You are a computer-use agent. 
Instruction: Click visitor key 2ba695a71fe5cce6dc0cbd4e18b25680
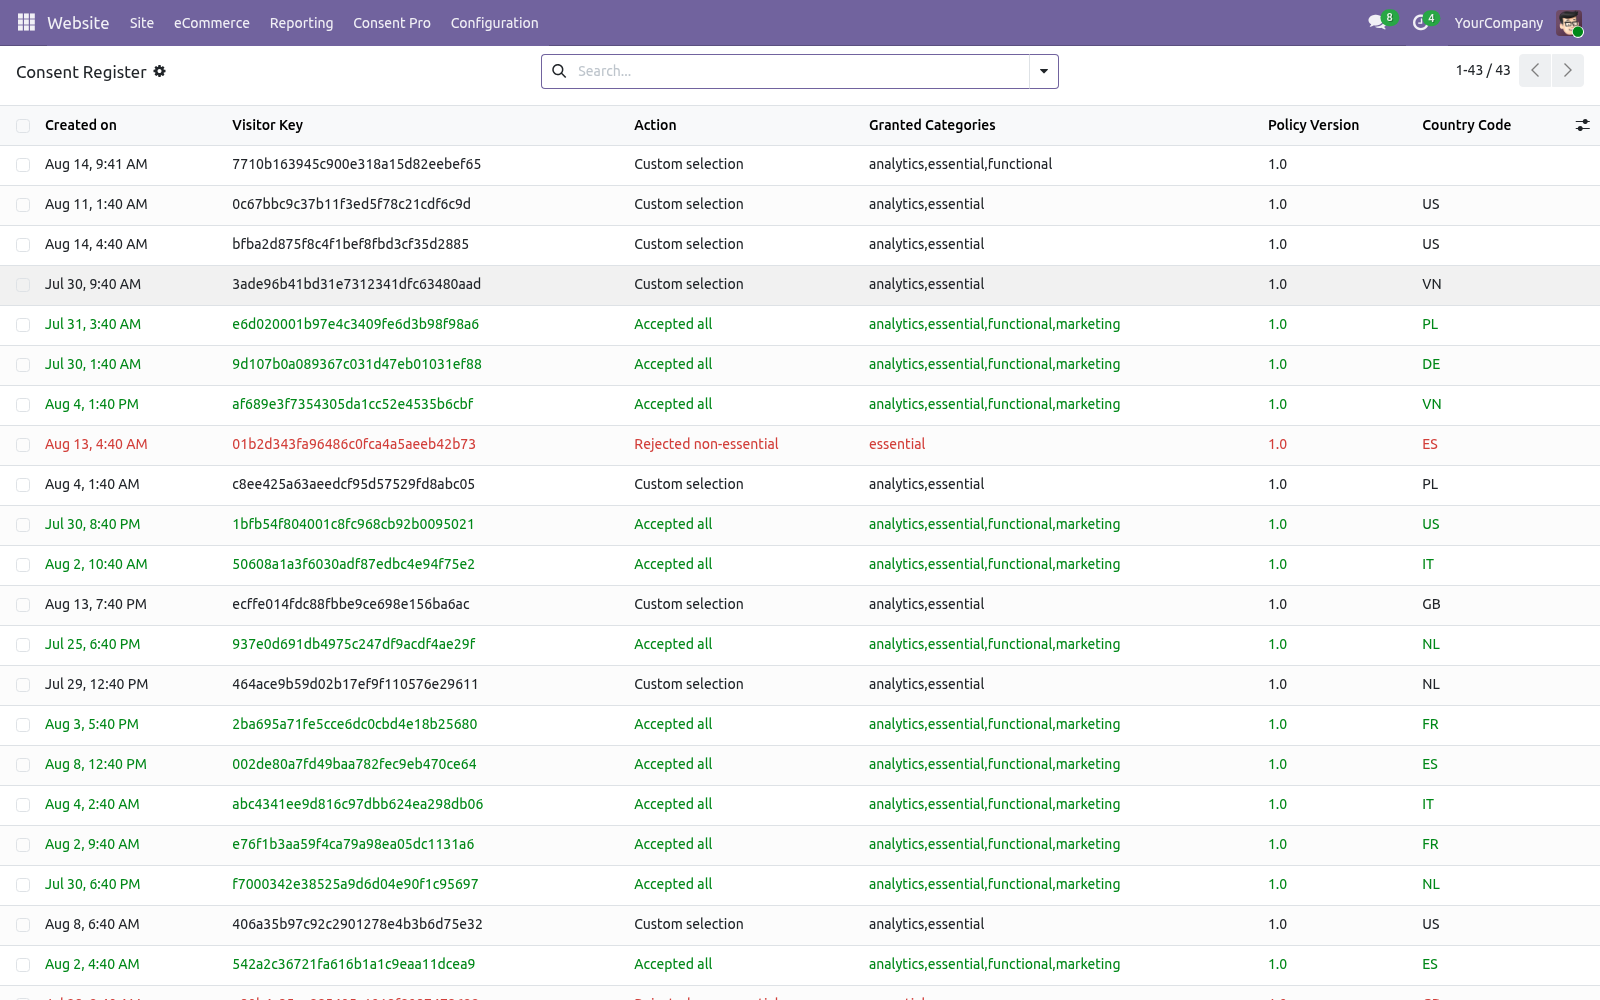[354, 724]
